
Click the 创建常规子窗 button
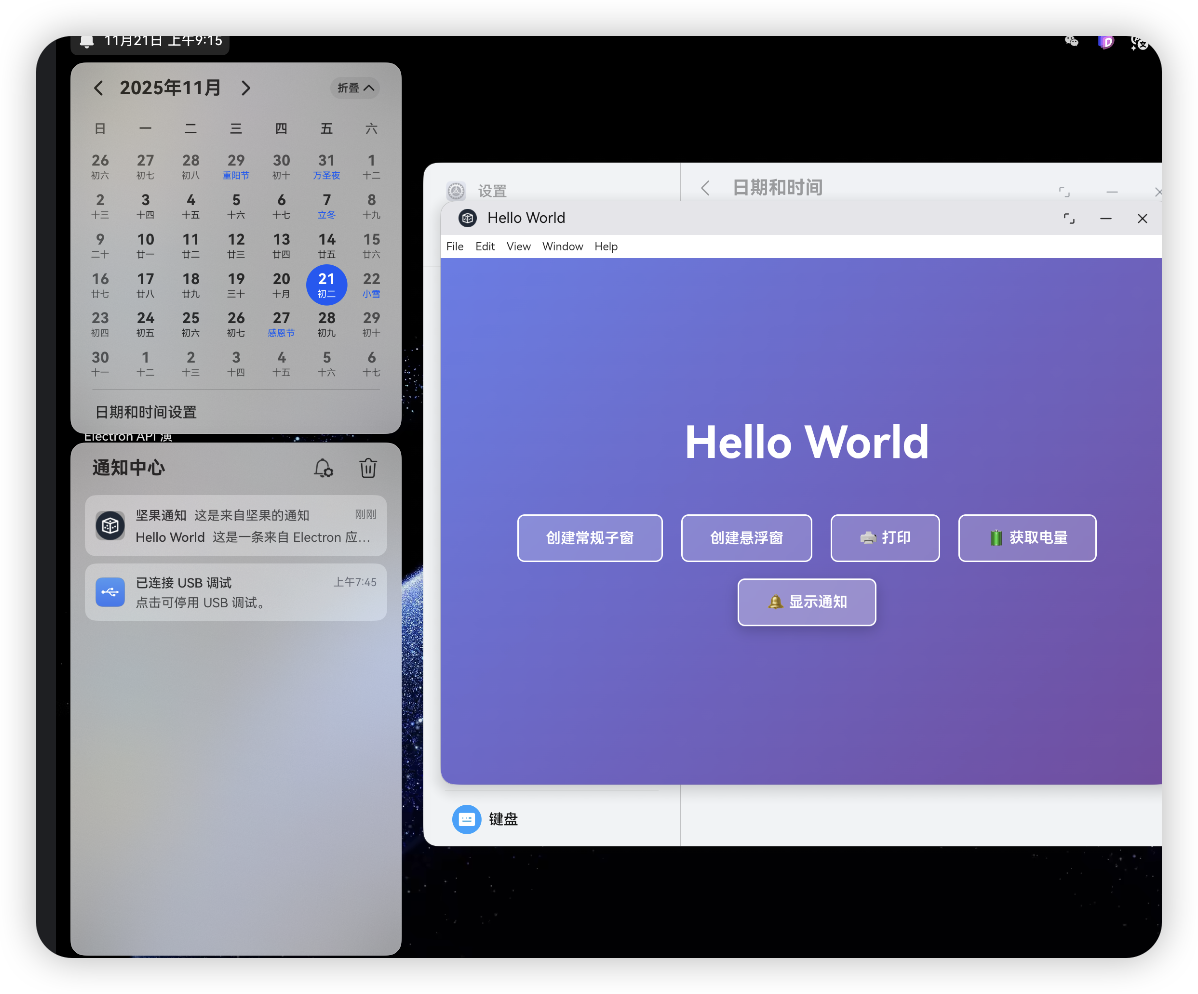[589, 538]
